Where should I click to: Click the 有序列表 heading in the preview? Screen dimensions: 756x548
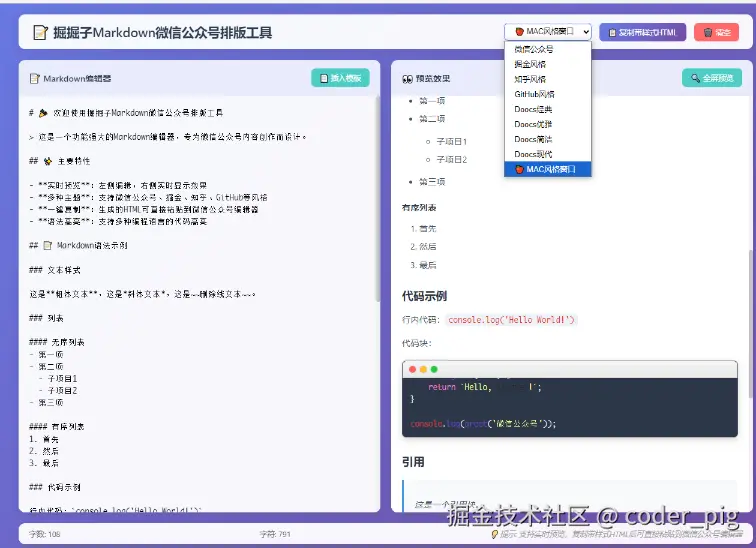tap(419, 208)
